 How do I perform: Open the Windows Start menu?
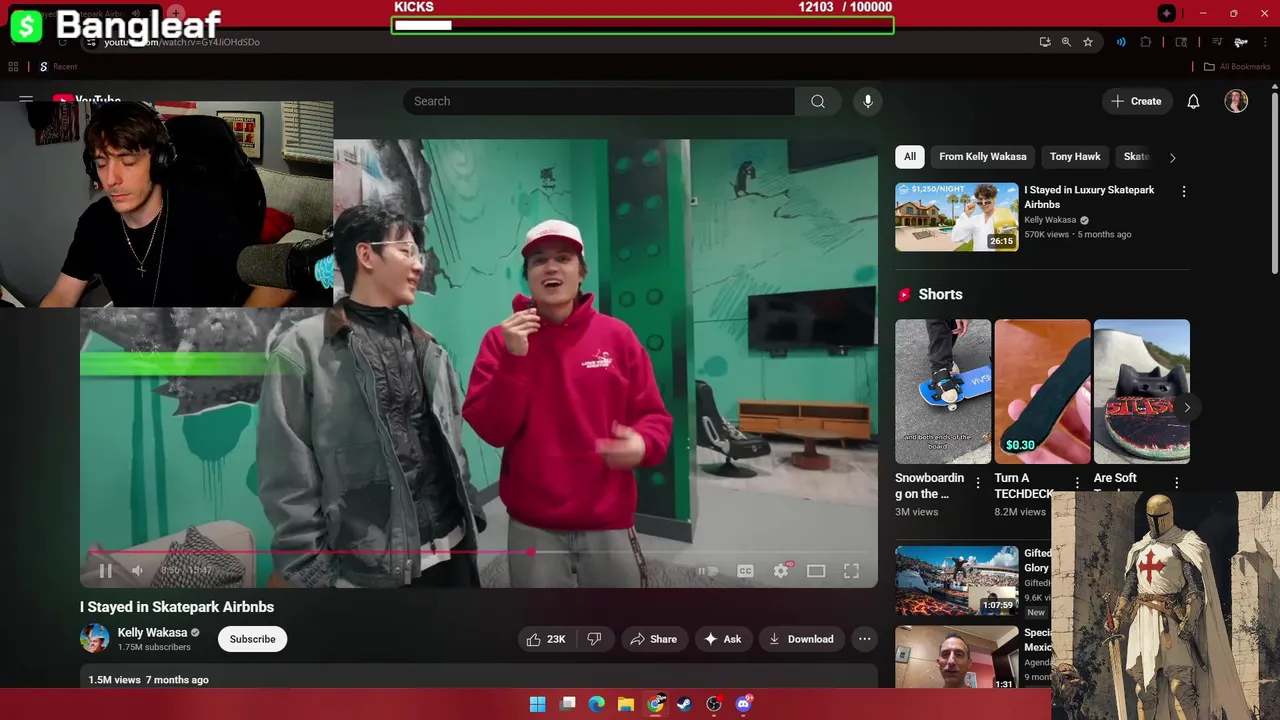[537, 704]
